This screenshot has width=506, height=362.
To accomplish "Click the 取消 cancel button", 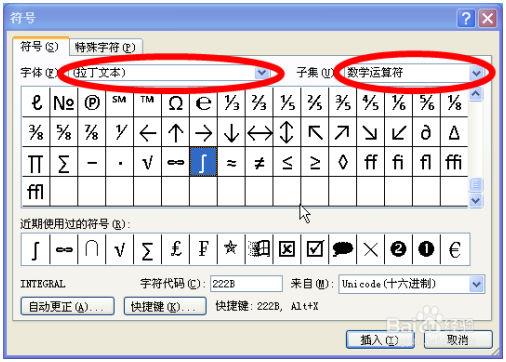I will click(x=458, y=340).
